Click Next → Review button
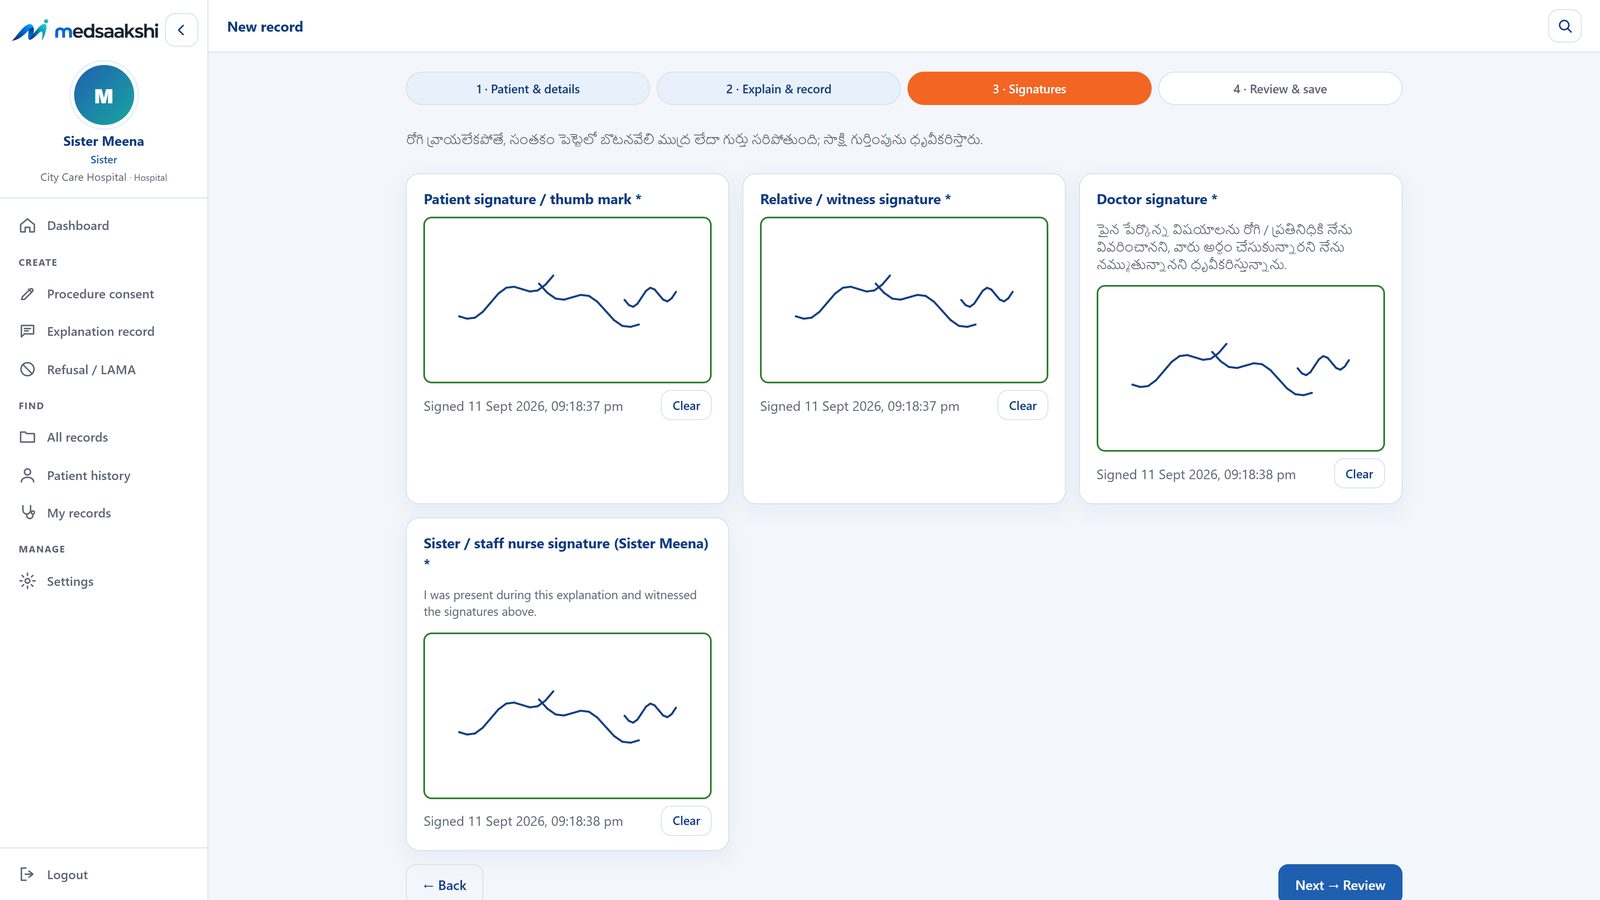 tap(1340, 885)
